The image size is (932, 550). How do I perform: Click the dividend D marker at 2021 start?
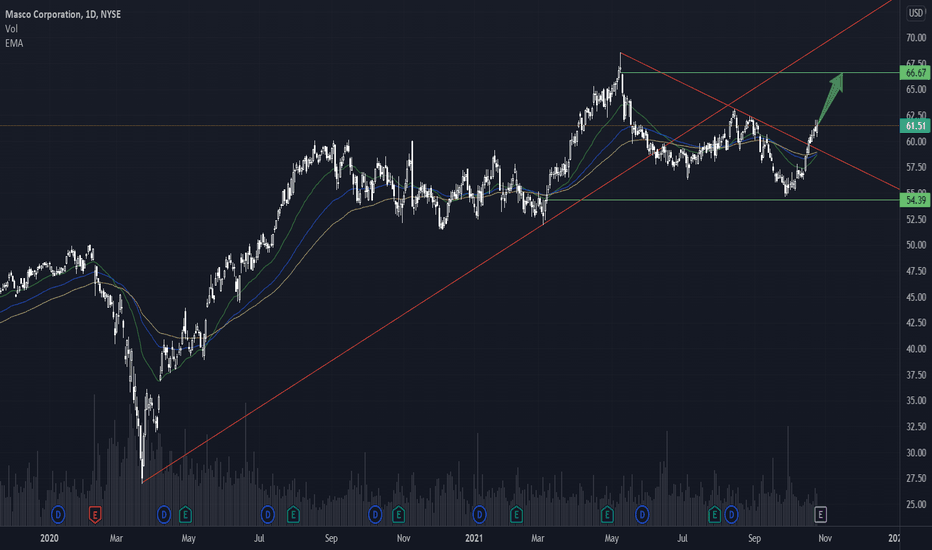[x=479, y=514]
